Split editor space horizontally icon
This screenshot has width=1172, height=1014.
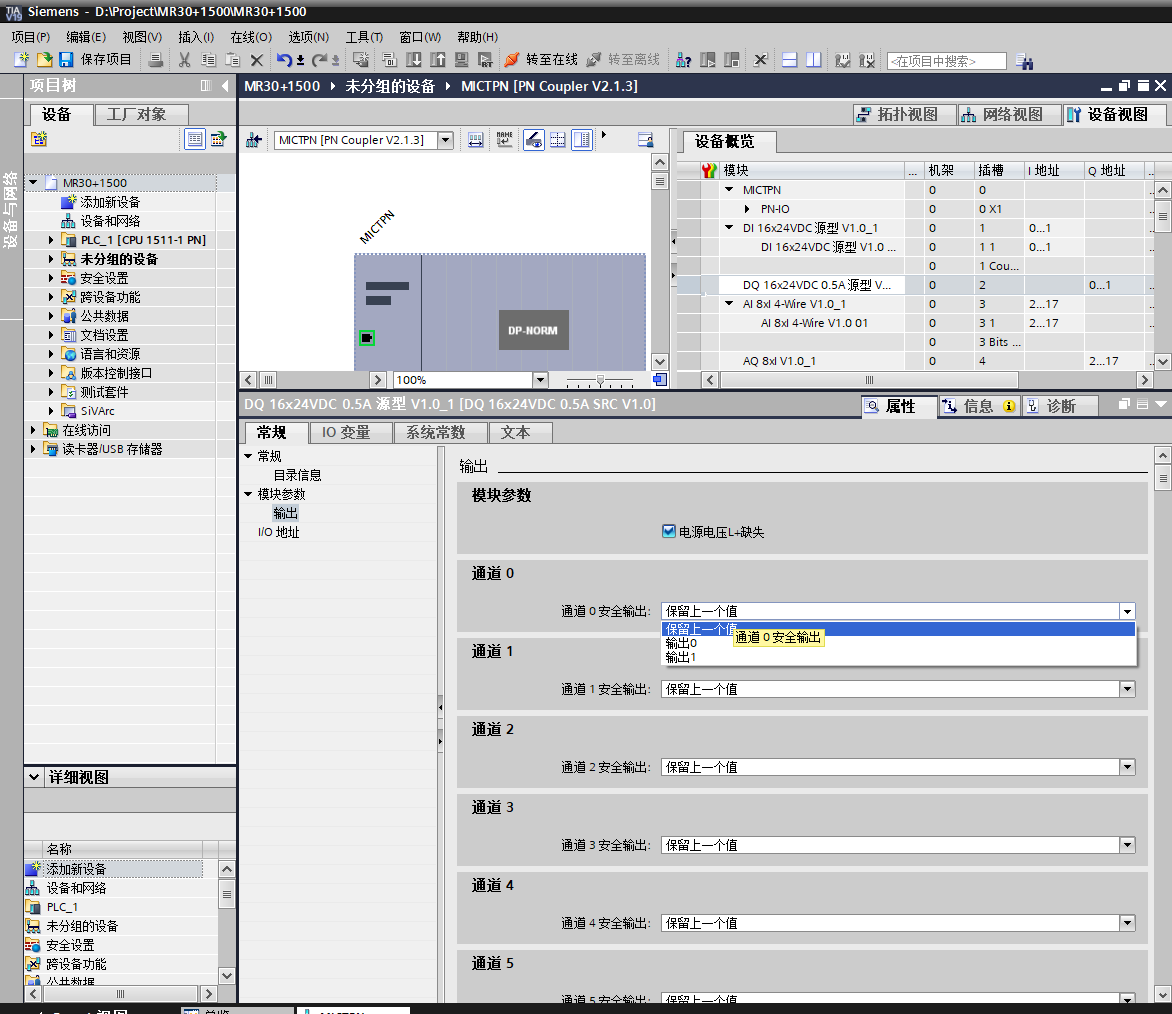coord(789,60)
